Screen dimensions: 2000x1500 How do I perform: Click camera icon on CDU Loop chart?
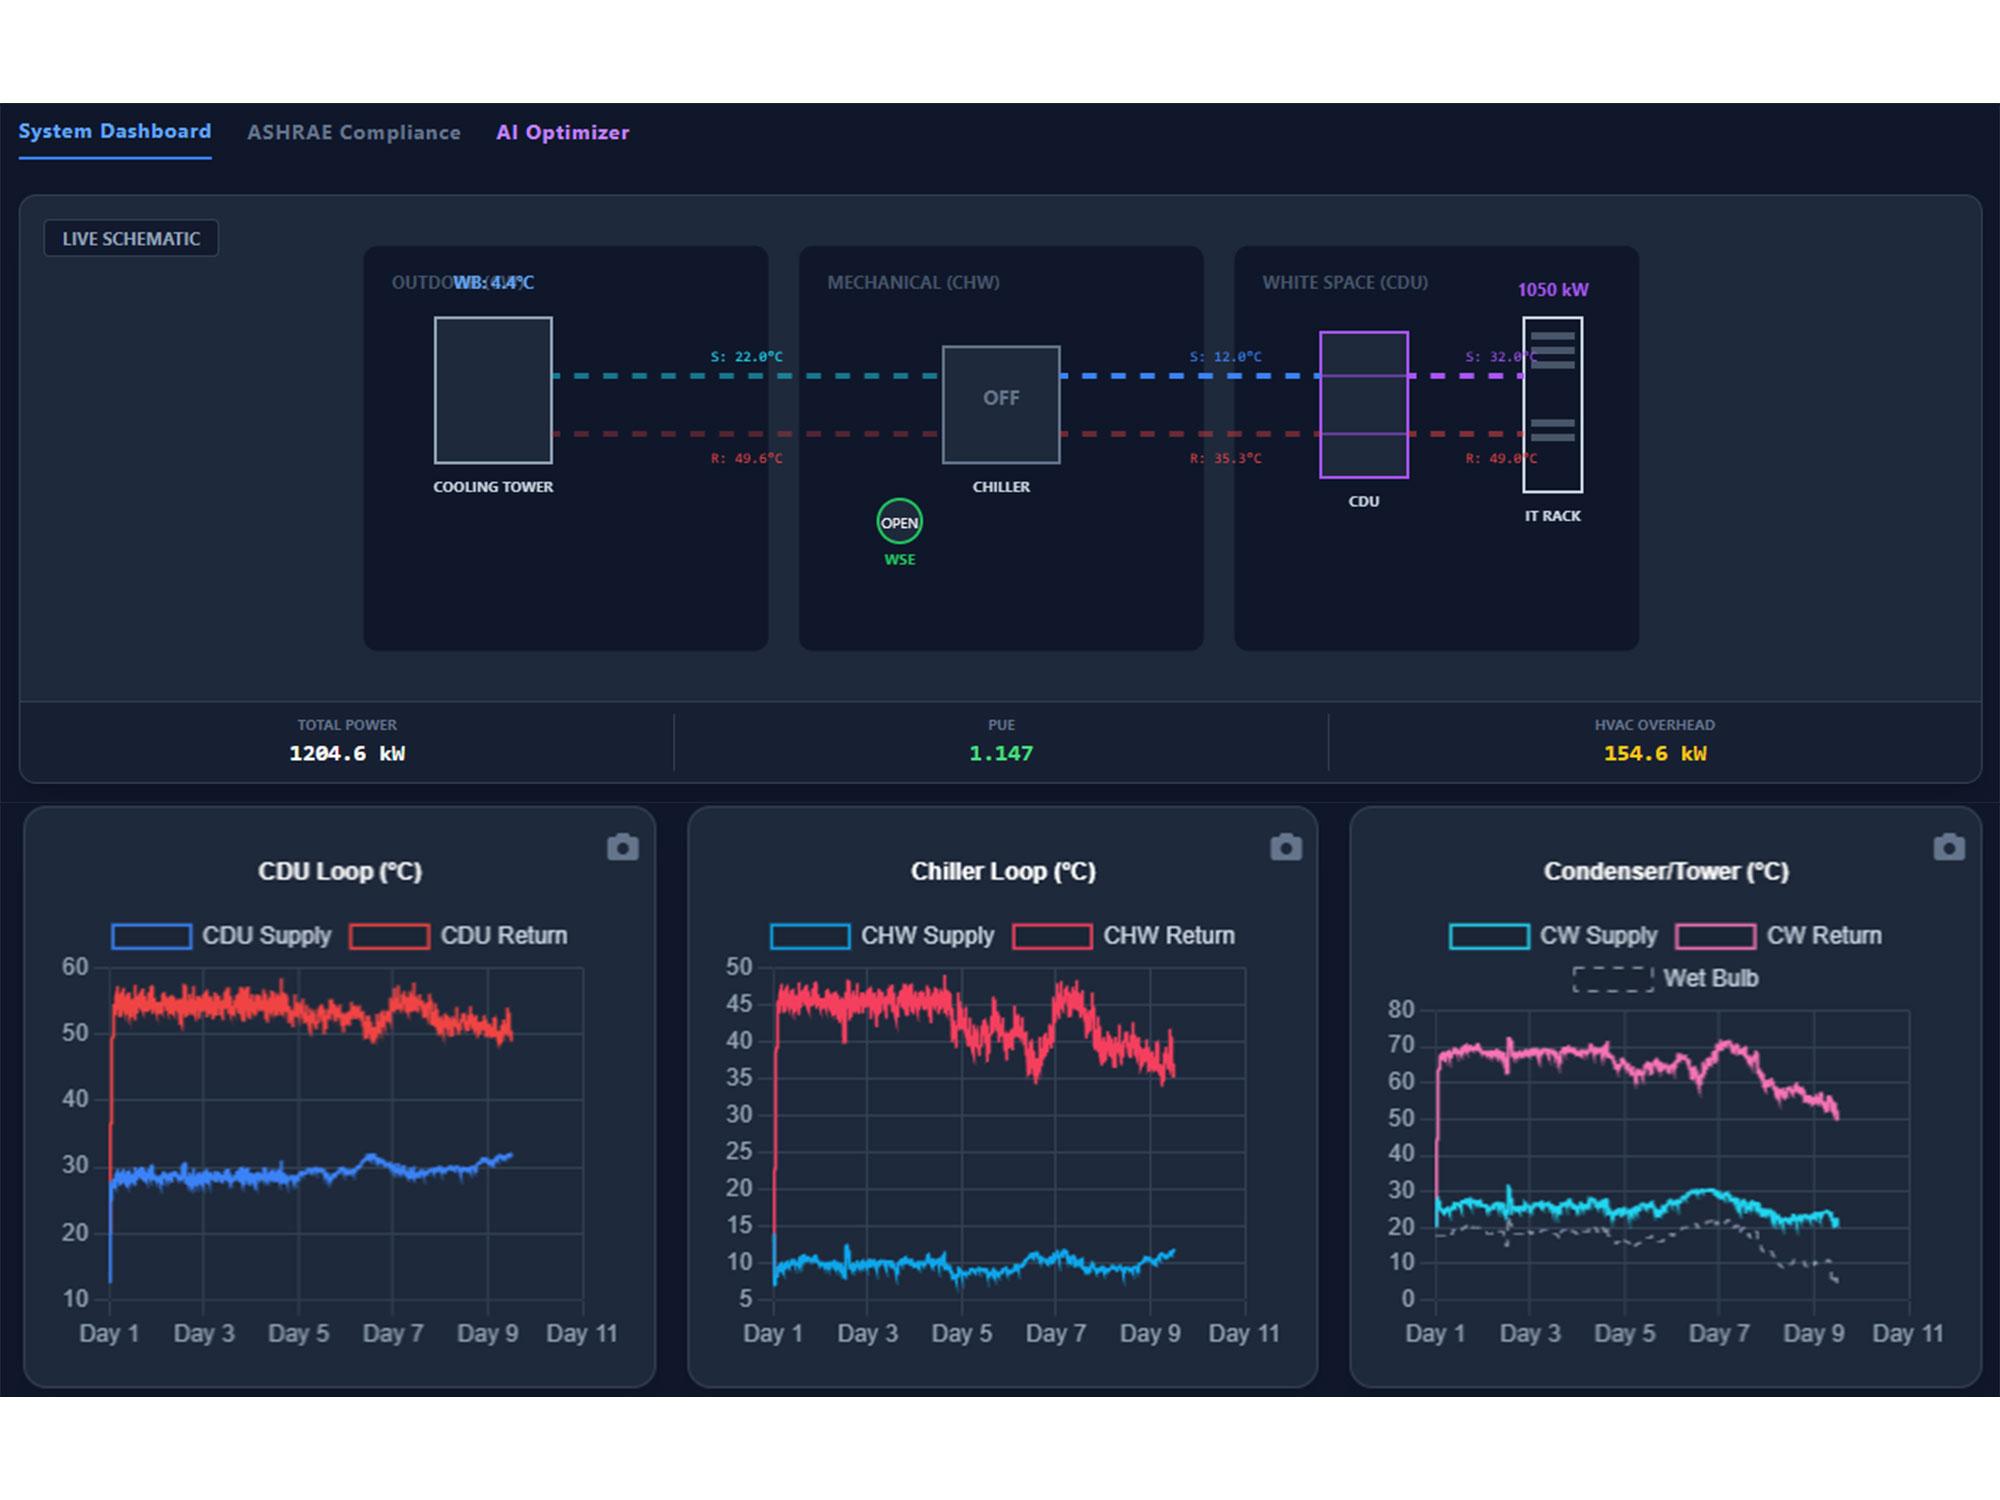point(622,848)
